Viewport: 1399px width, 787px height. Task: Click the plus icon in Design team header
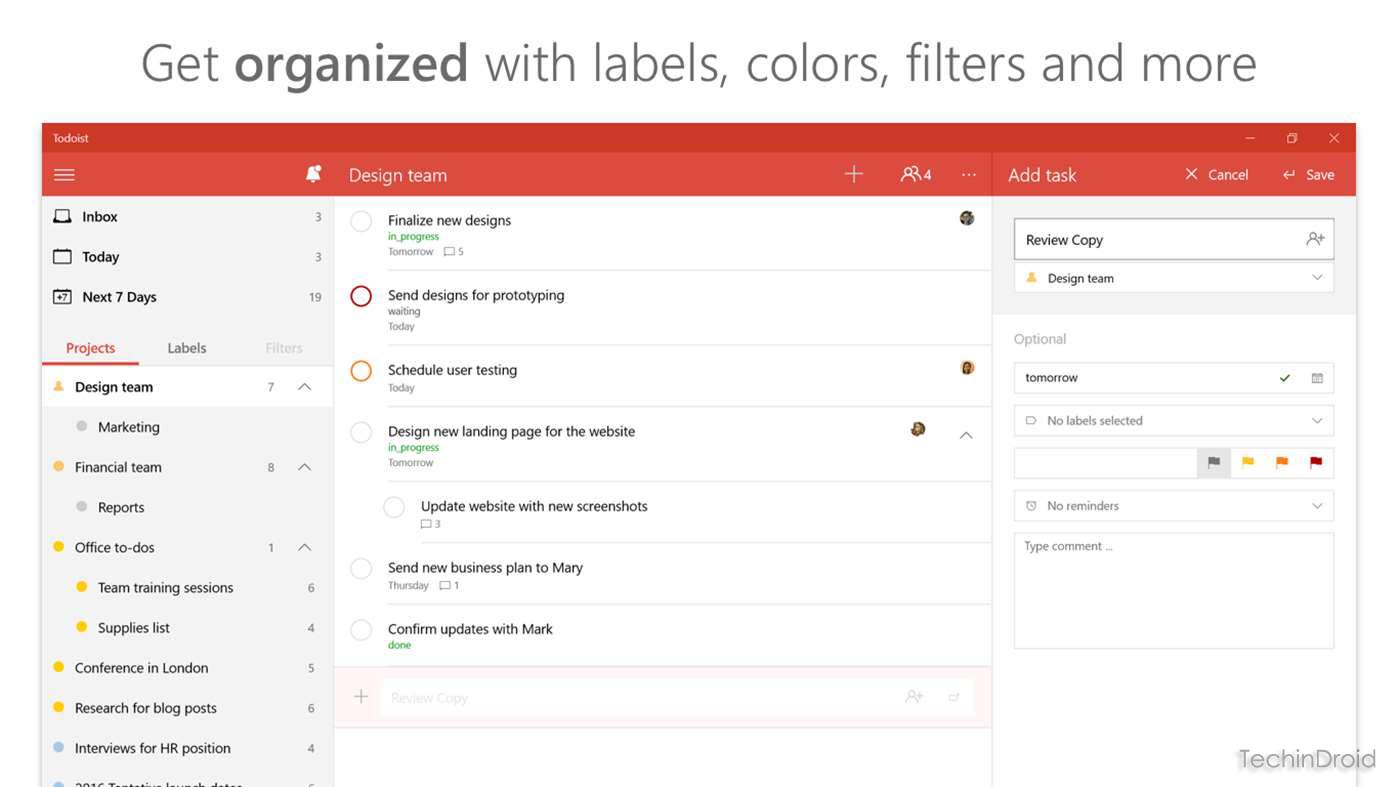tap(853, 175)
